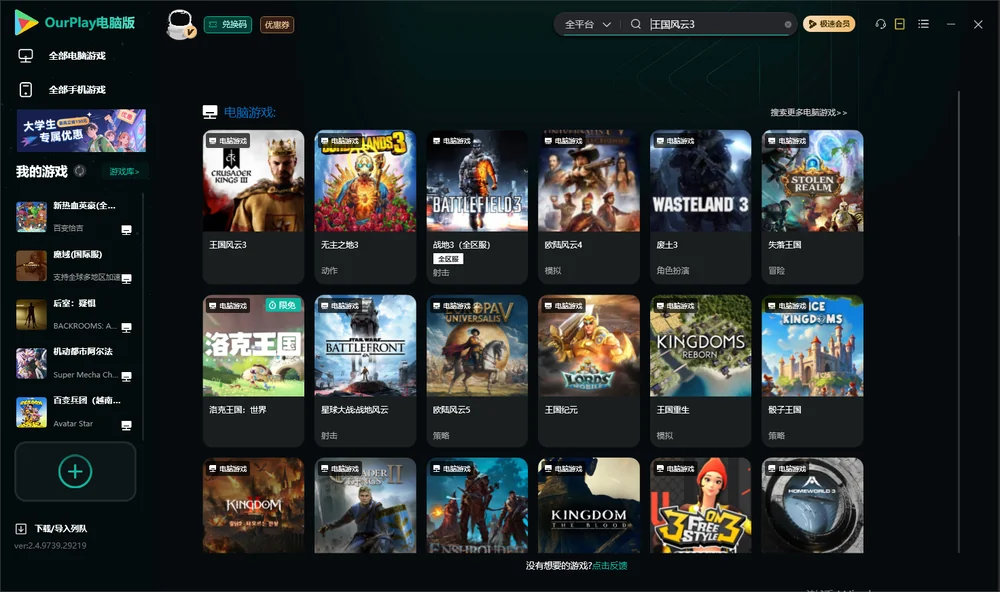The image size is (1000, 592).
Task: Click the 点击反馈 feedback link
Action: pos(610,565)
